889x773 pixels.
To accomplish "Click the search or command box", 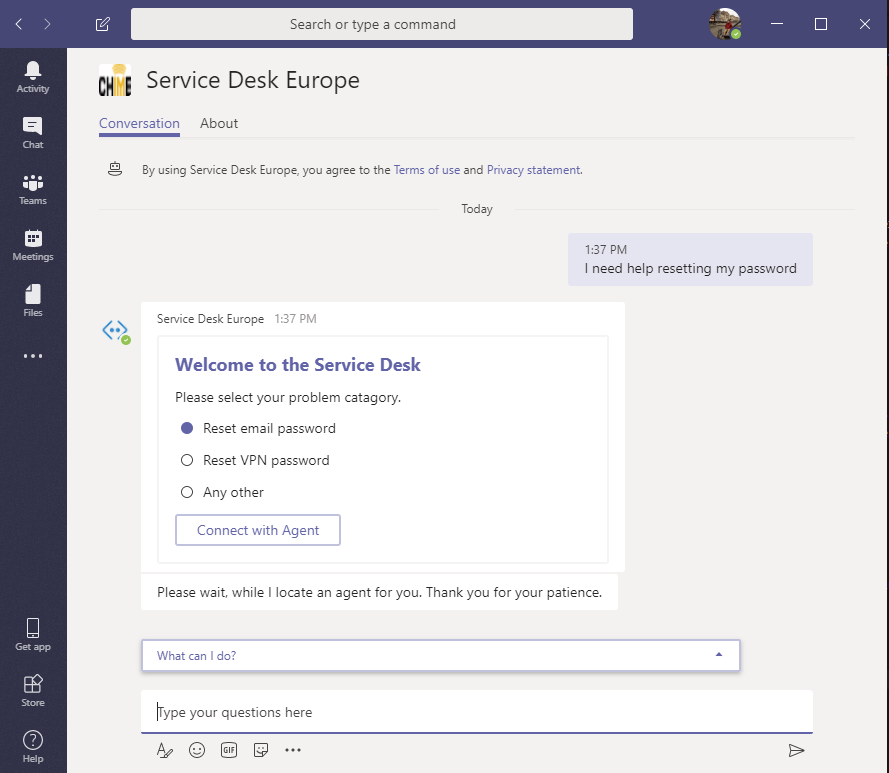I will 382,24.
